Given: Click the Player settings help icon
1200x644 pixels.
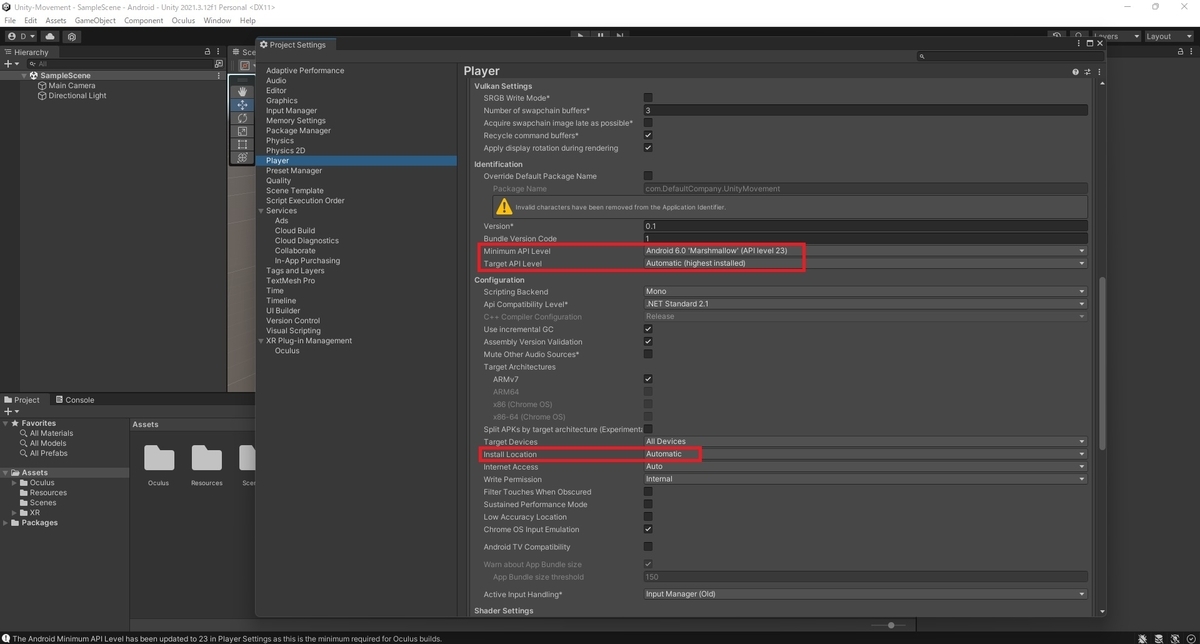Looking at the screenshot, I should point(1076,72).
